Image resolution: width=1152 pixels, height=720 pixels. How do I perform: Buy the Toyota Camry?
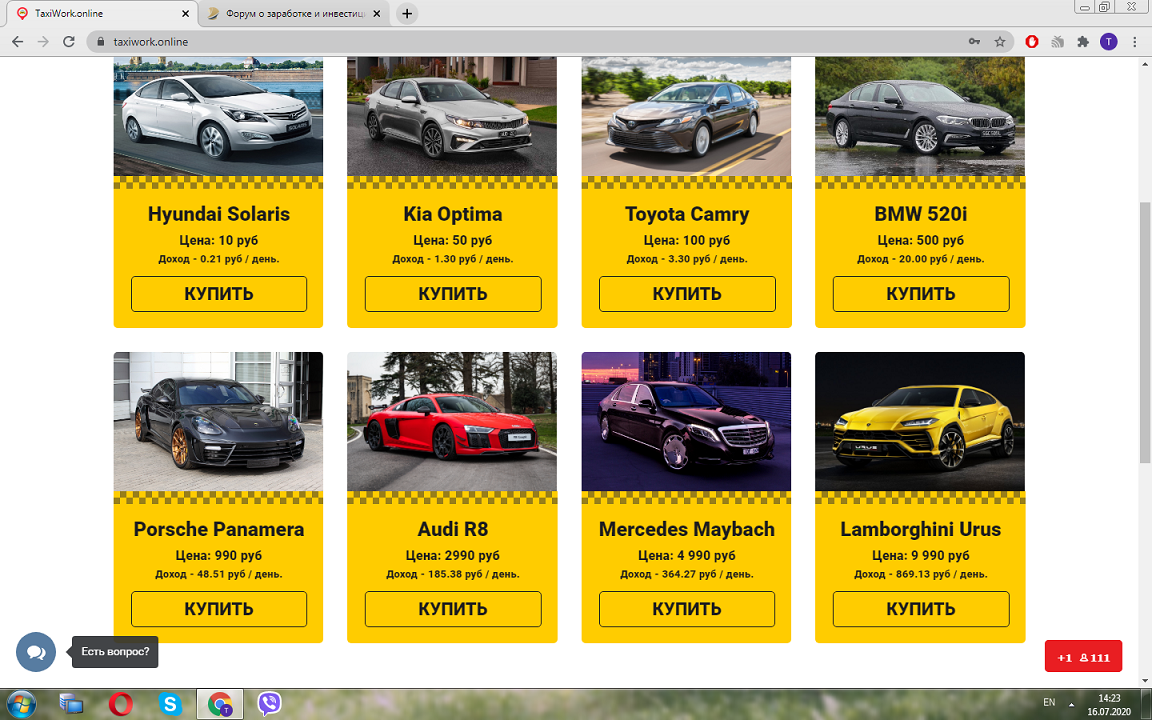[x=687, y=294]
